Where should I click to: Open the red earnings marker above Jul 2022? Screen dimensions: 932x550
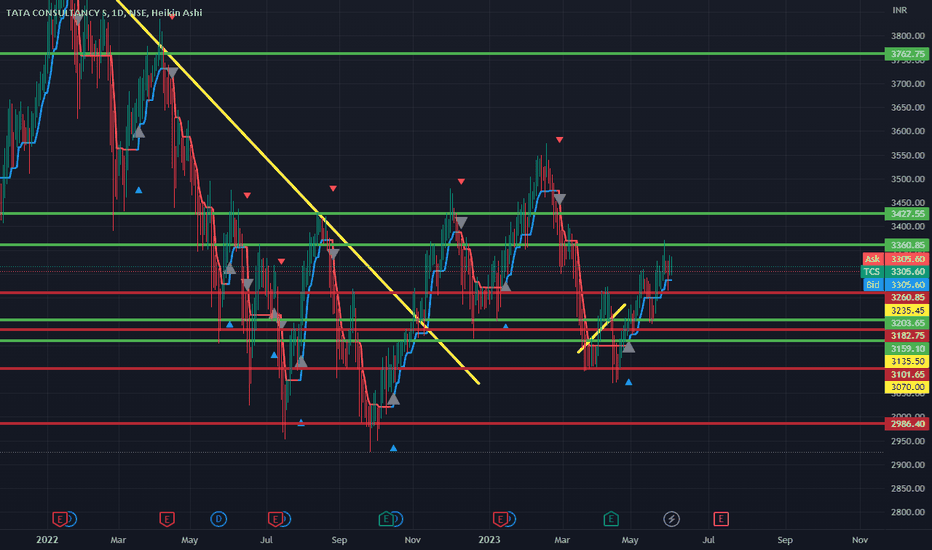pyautogui.click(x=275, y=519)
